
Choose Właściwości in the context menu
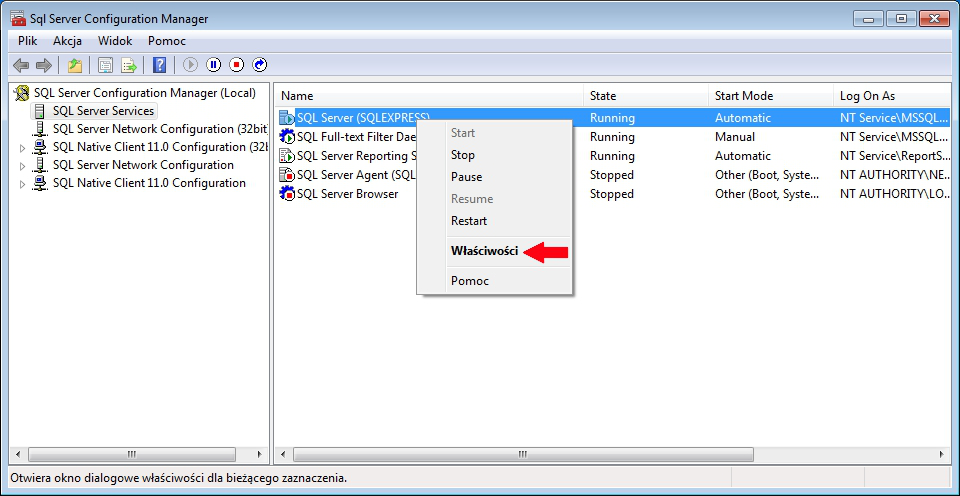pos(495,251)
